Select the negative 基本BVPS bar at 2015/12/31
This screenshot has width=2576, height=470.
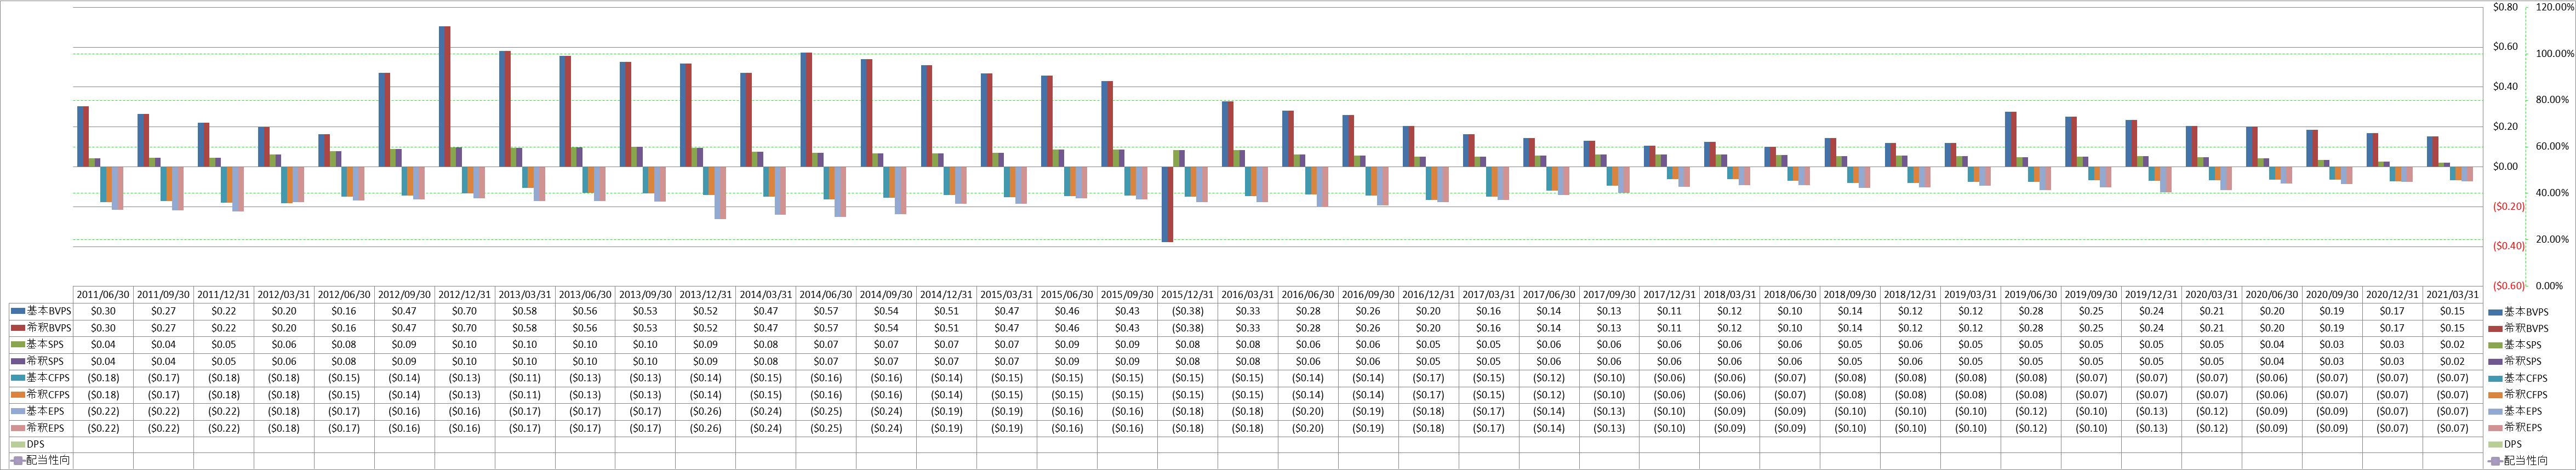[x=1165, y=204]
